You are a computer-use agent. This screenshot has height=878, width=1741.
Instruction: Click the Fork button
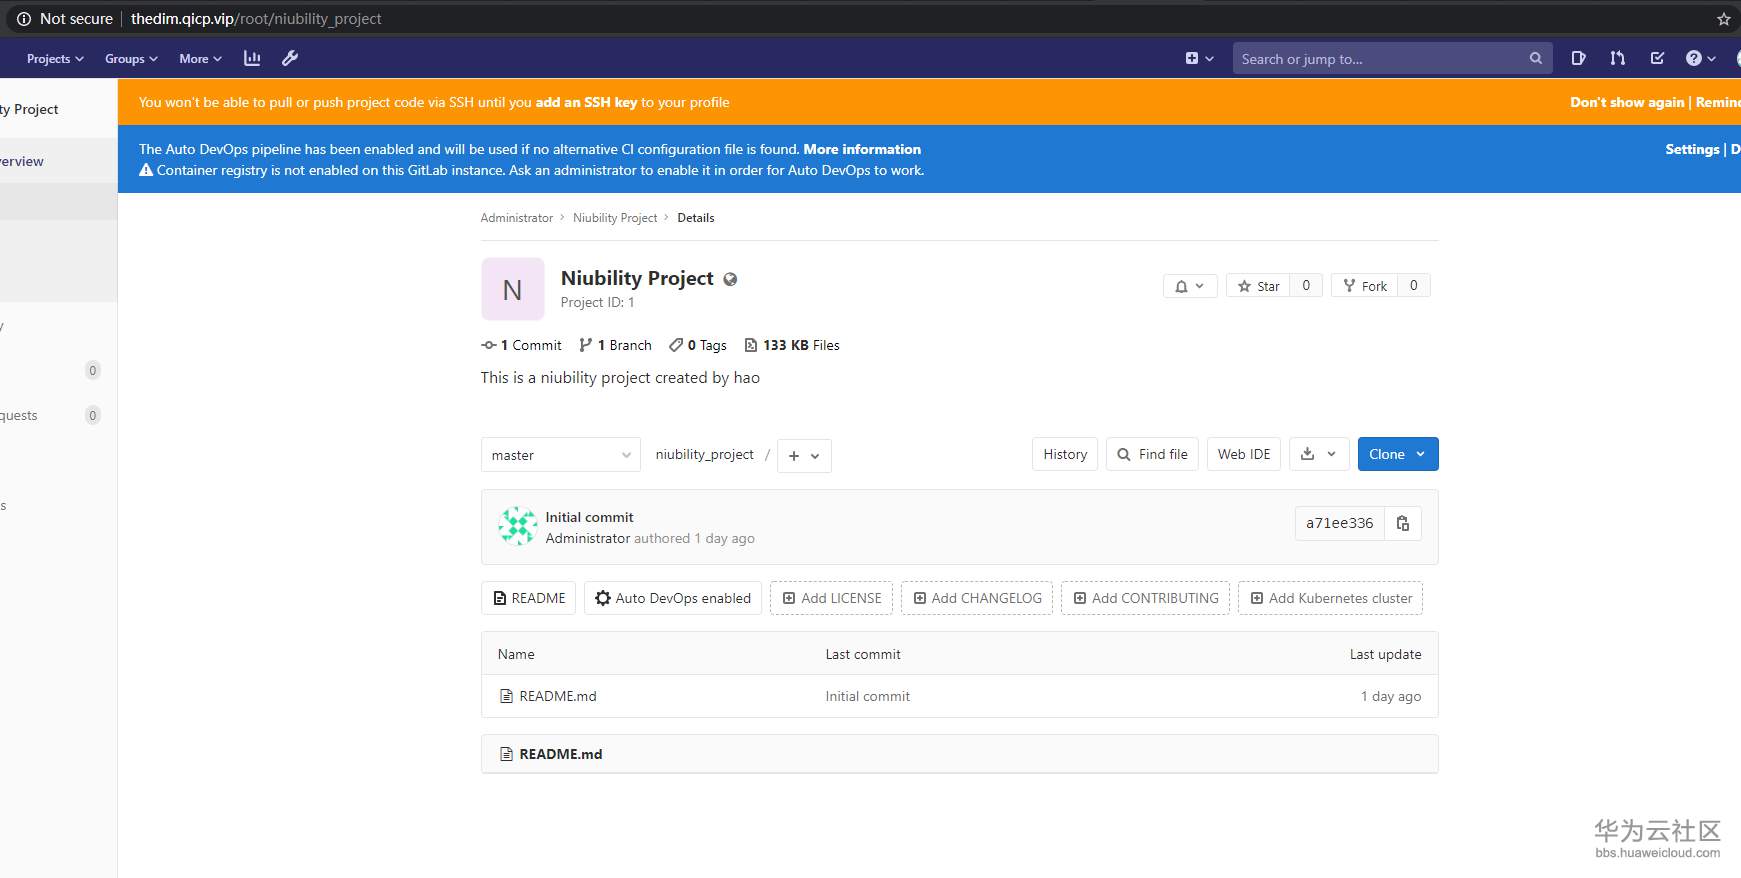coord(1365,286)
